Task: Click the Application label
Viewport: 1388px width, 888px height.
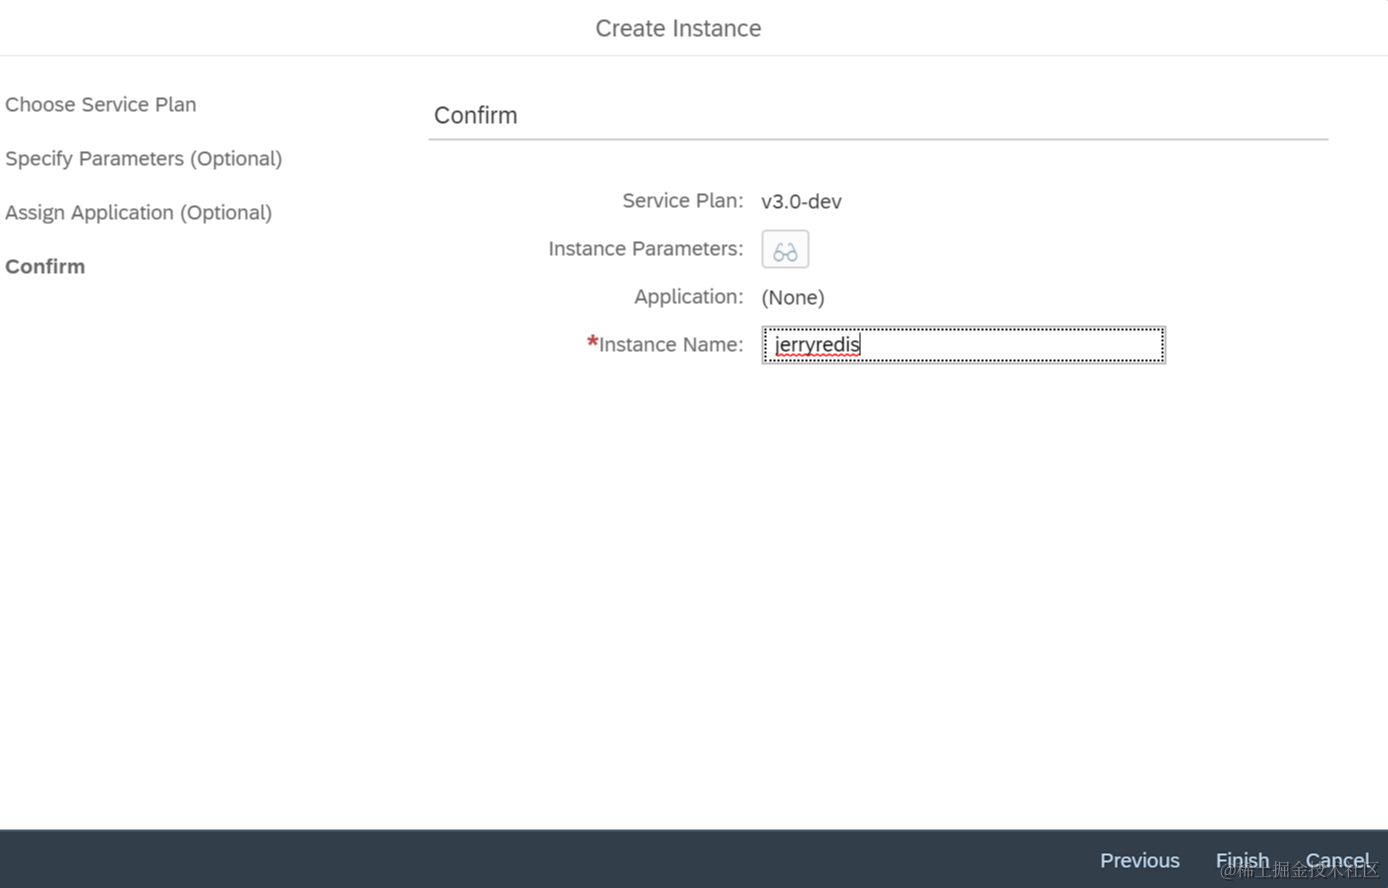Action: [x=689, y=296]
